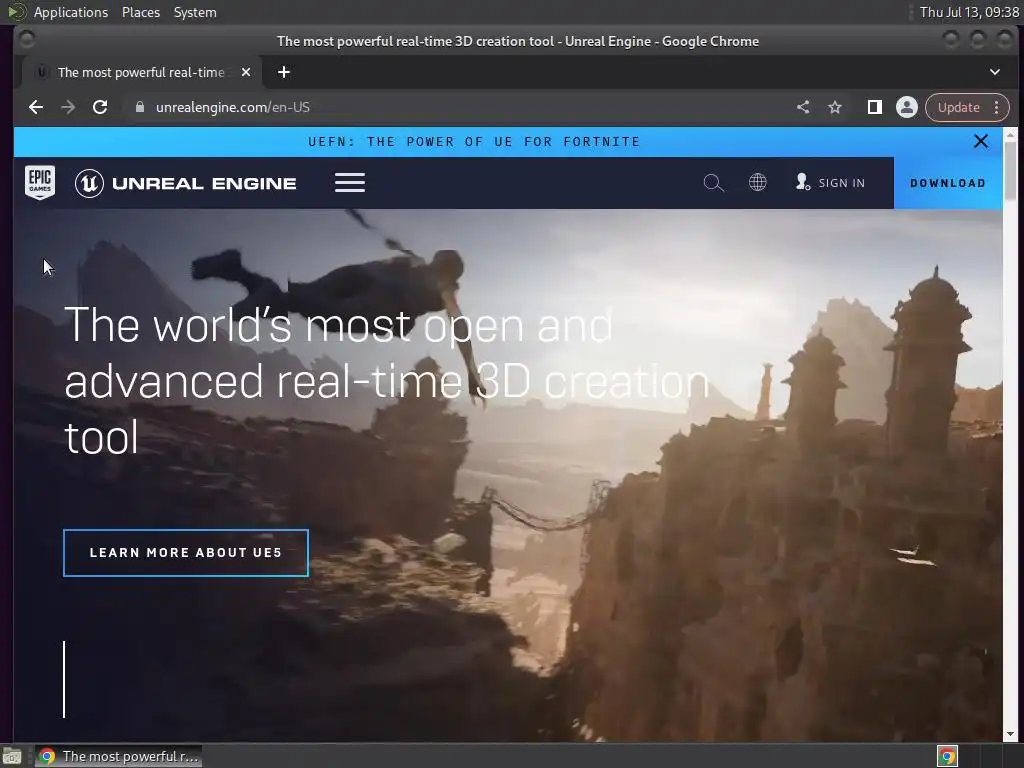The image size is (1024, 768).
Task: Open Chrome profile avatar
Action: coord(906,107)
